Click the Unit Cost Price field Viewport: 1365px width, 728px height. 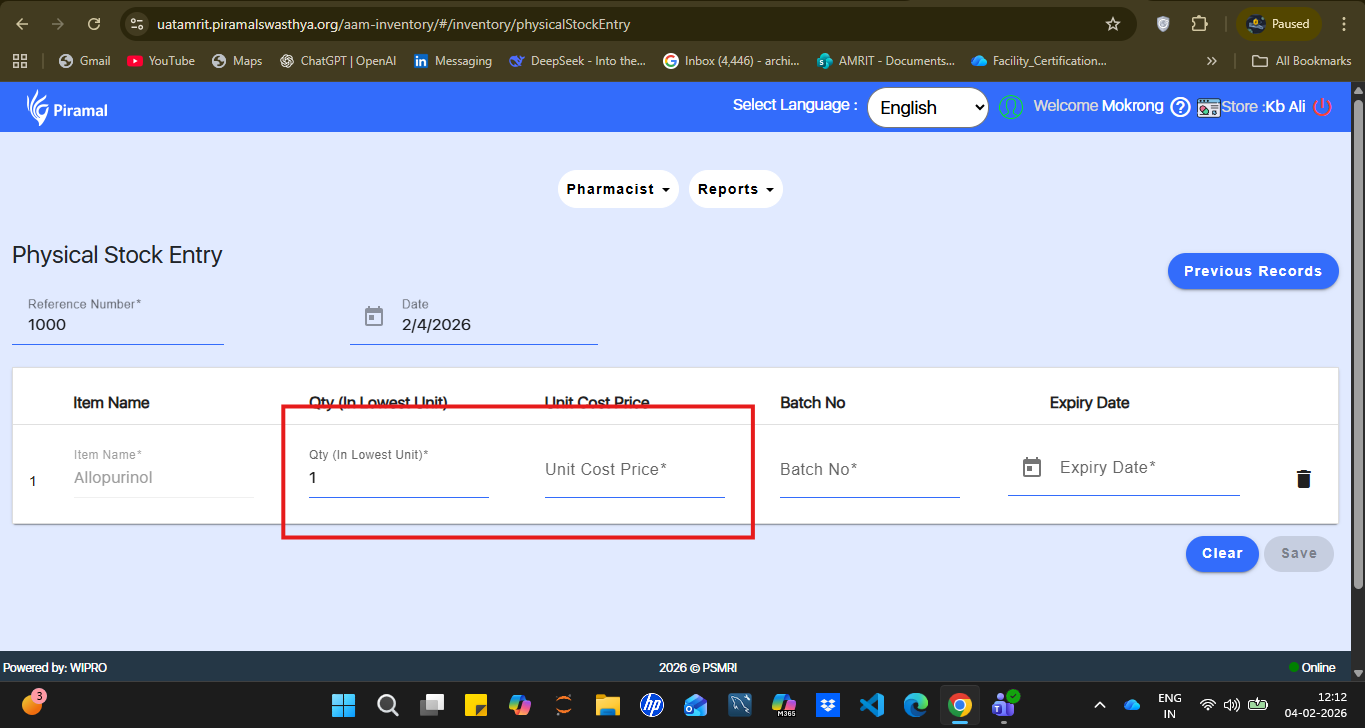click(634, 470)
